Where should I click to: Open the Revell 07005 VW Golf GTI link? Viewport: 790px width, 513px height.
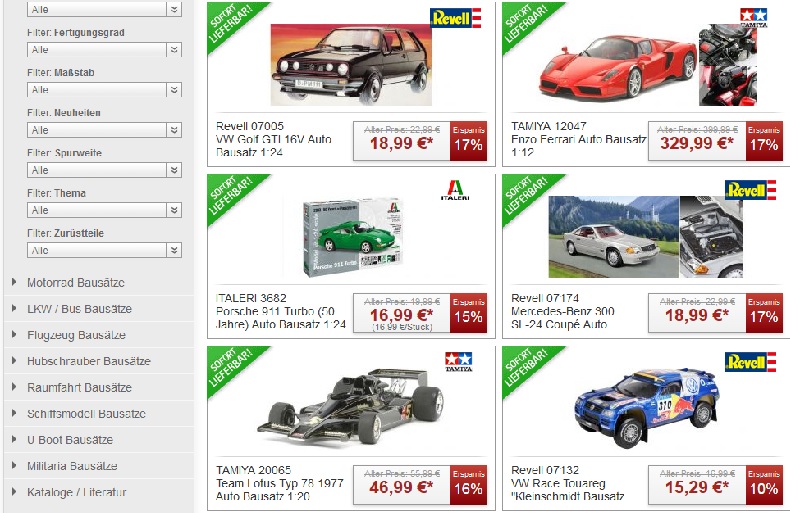[274, 139]
